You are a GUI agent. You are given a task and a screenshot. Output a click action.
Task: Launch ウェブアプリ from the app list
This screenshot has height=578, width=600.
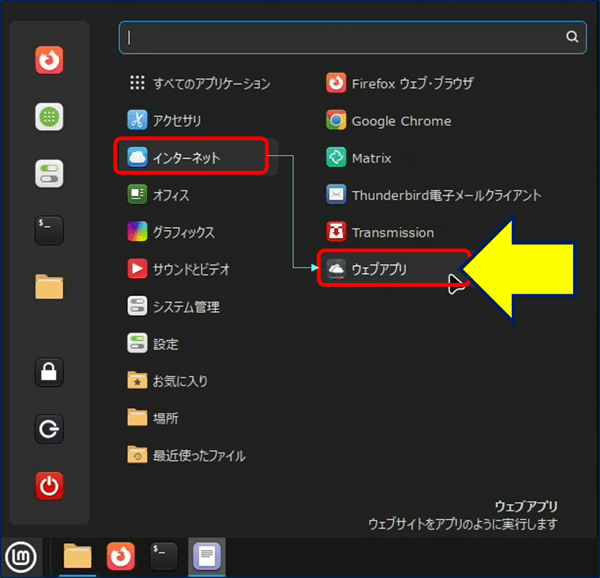click(x=393, y=269)
